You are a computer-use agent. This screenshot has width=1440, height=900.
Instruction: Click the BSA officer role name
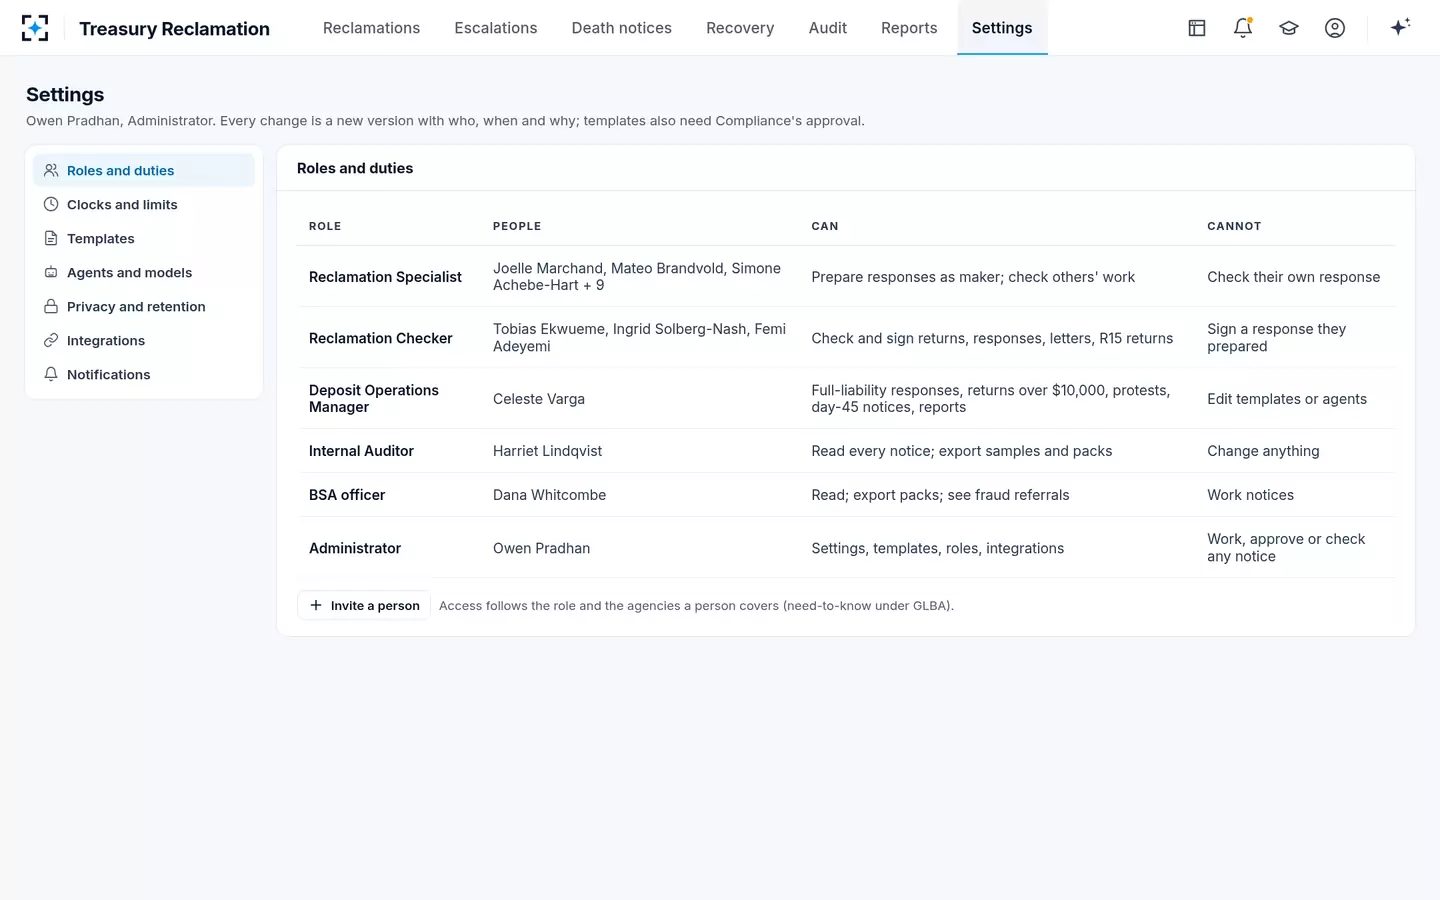click(x=347, y=495)
